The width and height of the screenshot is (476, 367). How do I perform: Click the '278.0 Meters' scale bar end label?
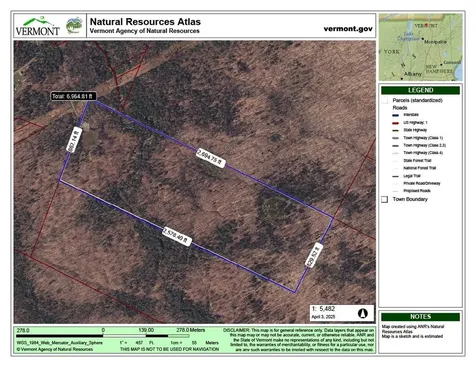click(191, 330)
